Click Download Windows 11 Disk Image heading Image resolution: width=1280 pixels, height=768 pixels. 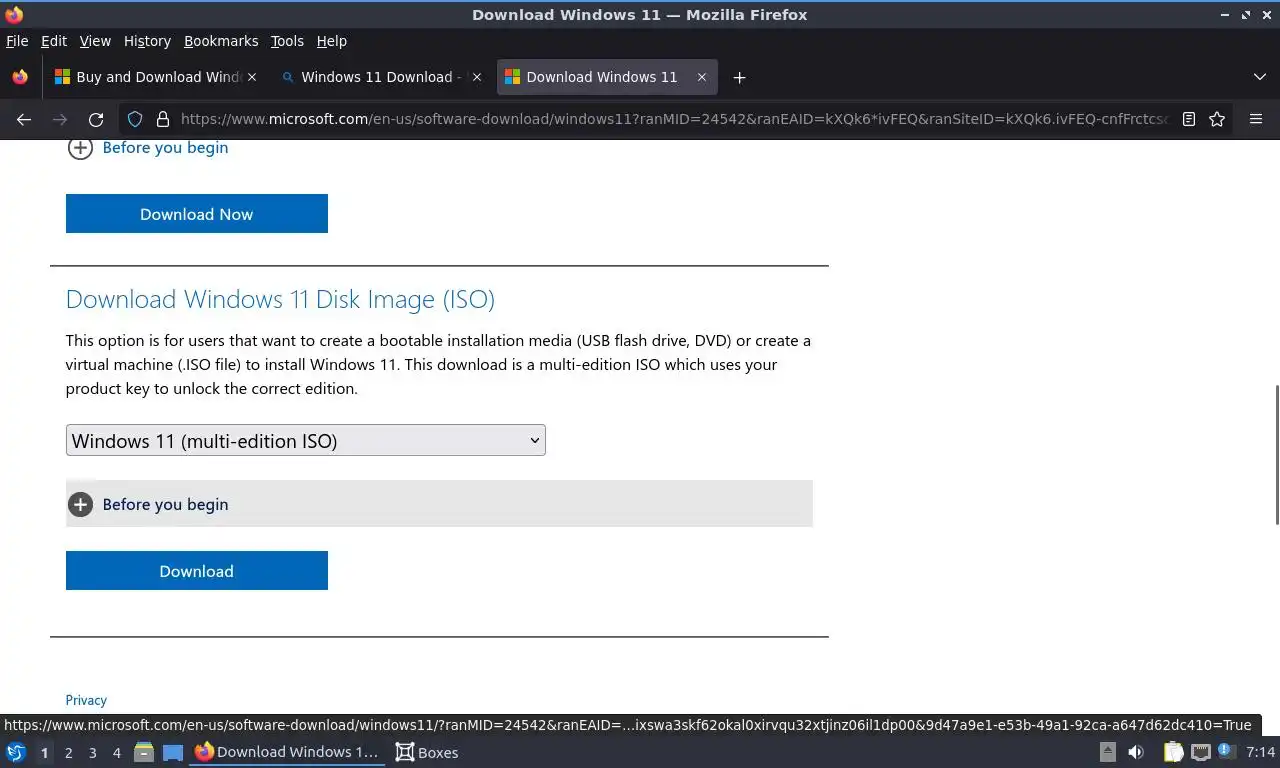(280, 299)
